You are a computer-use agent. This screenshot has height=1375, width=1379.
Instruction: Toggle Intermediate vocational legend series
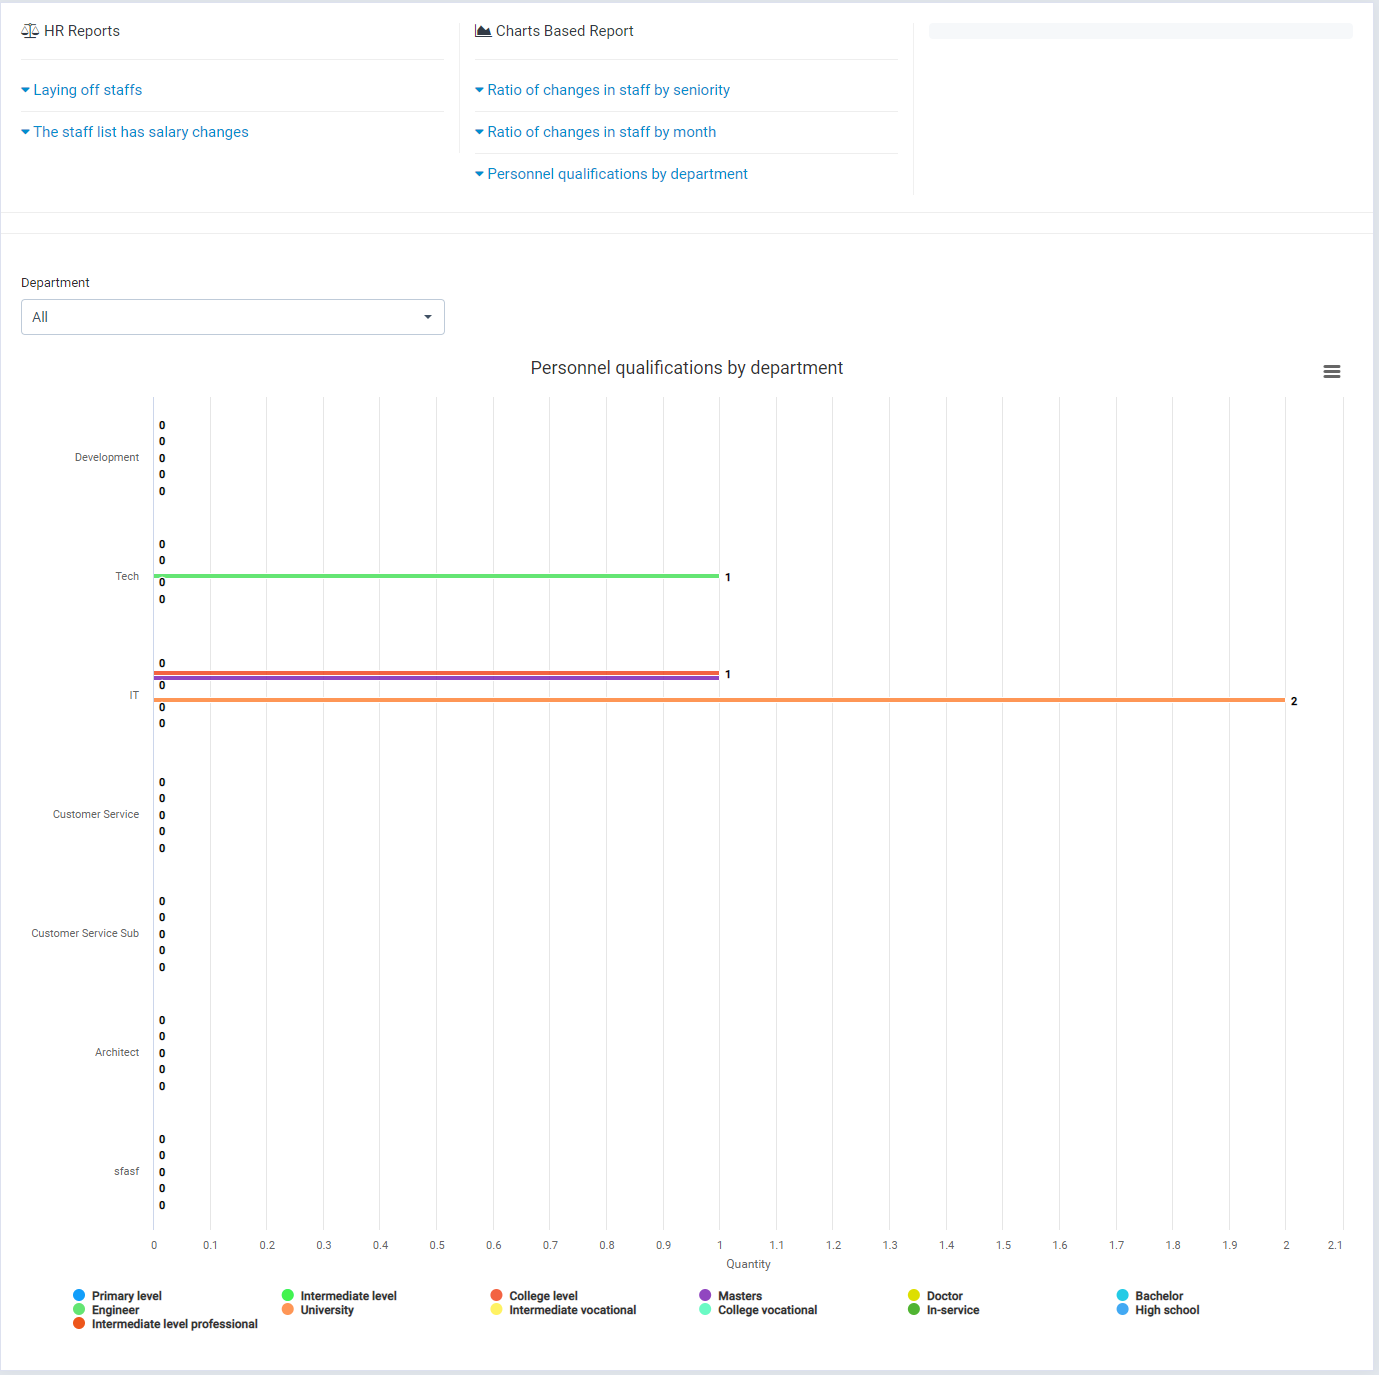coord(563,1310)
